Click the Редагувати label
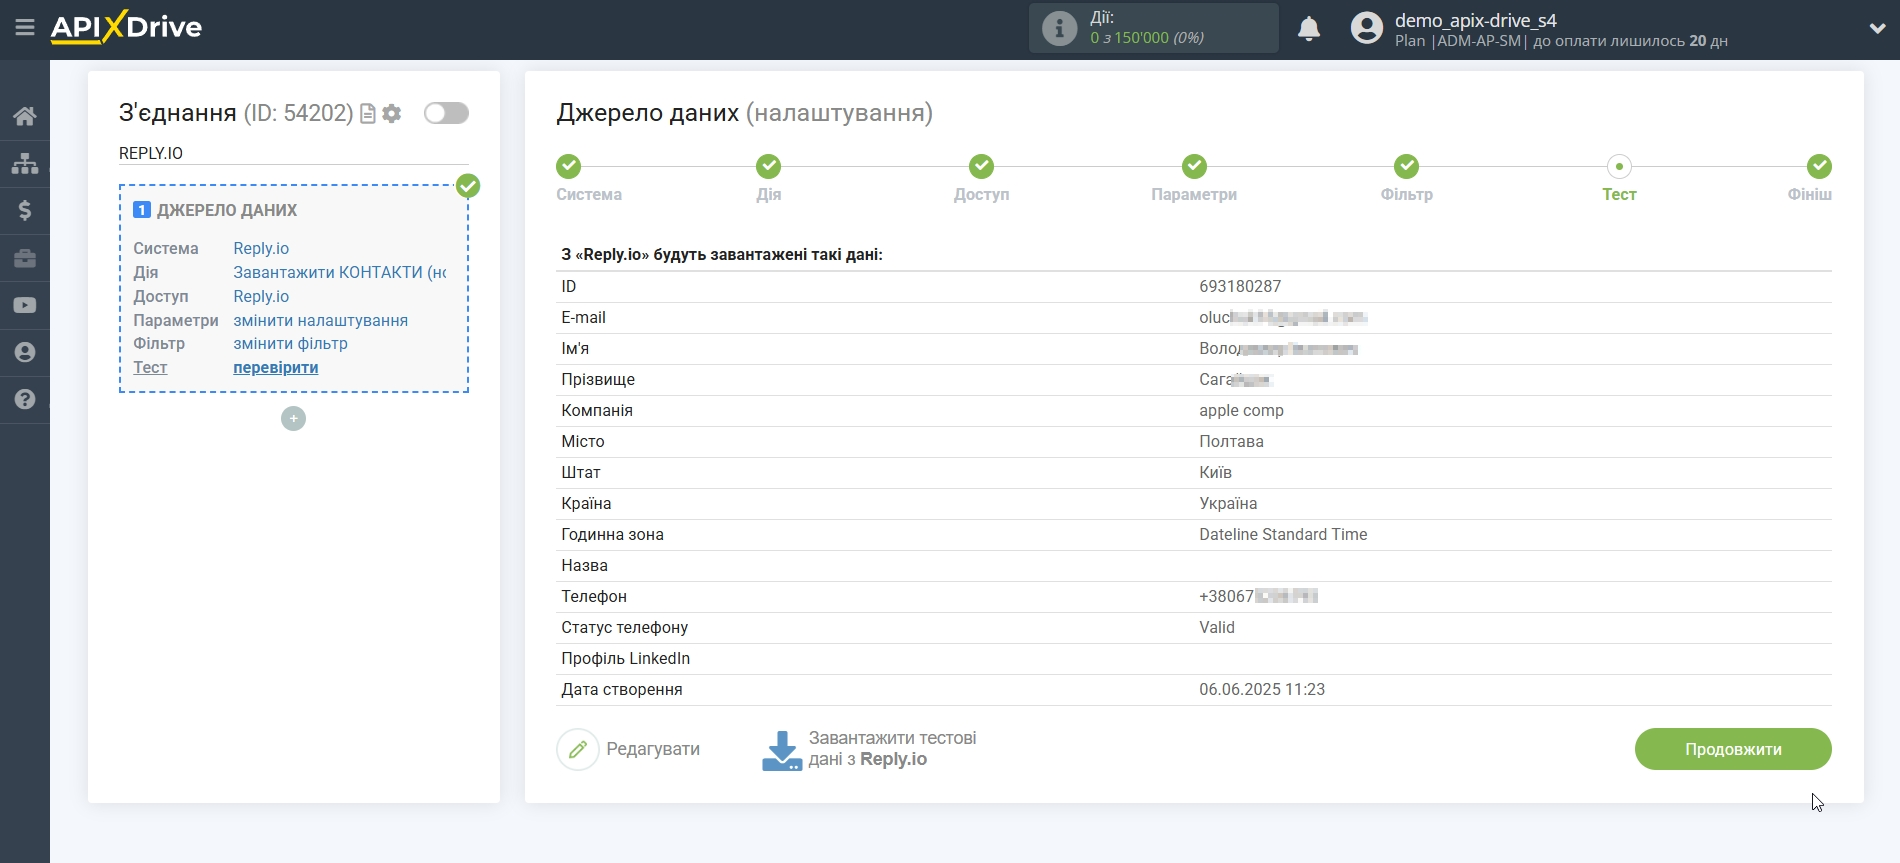 pos(653,749)
